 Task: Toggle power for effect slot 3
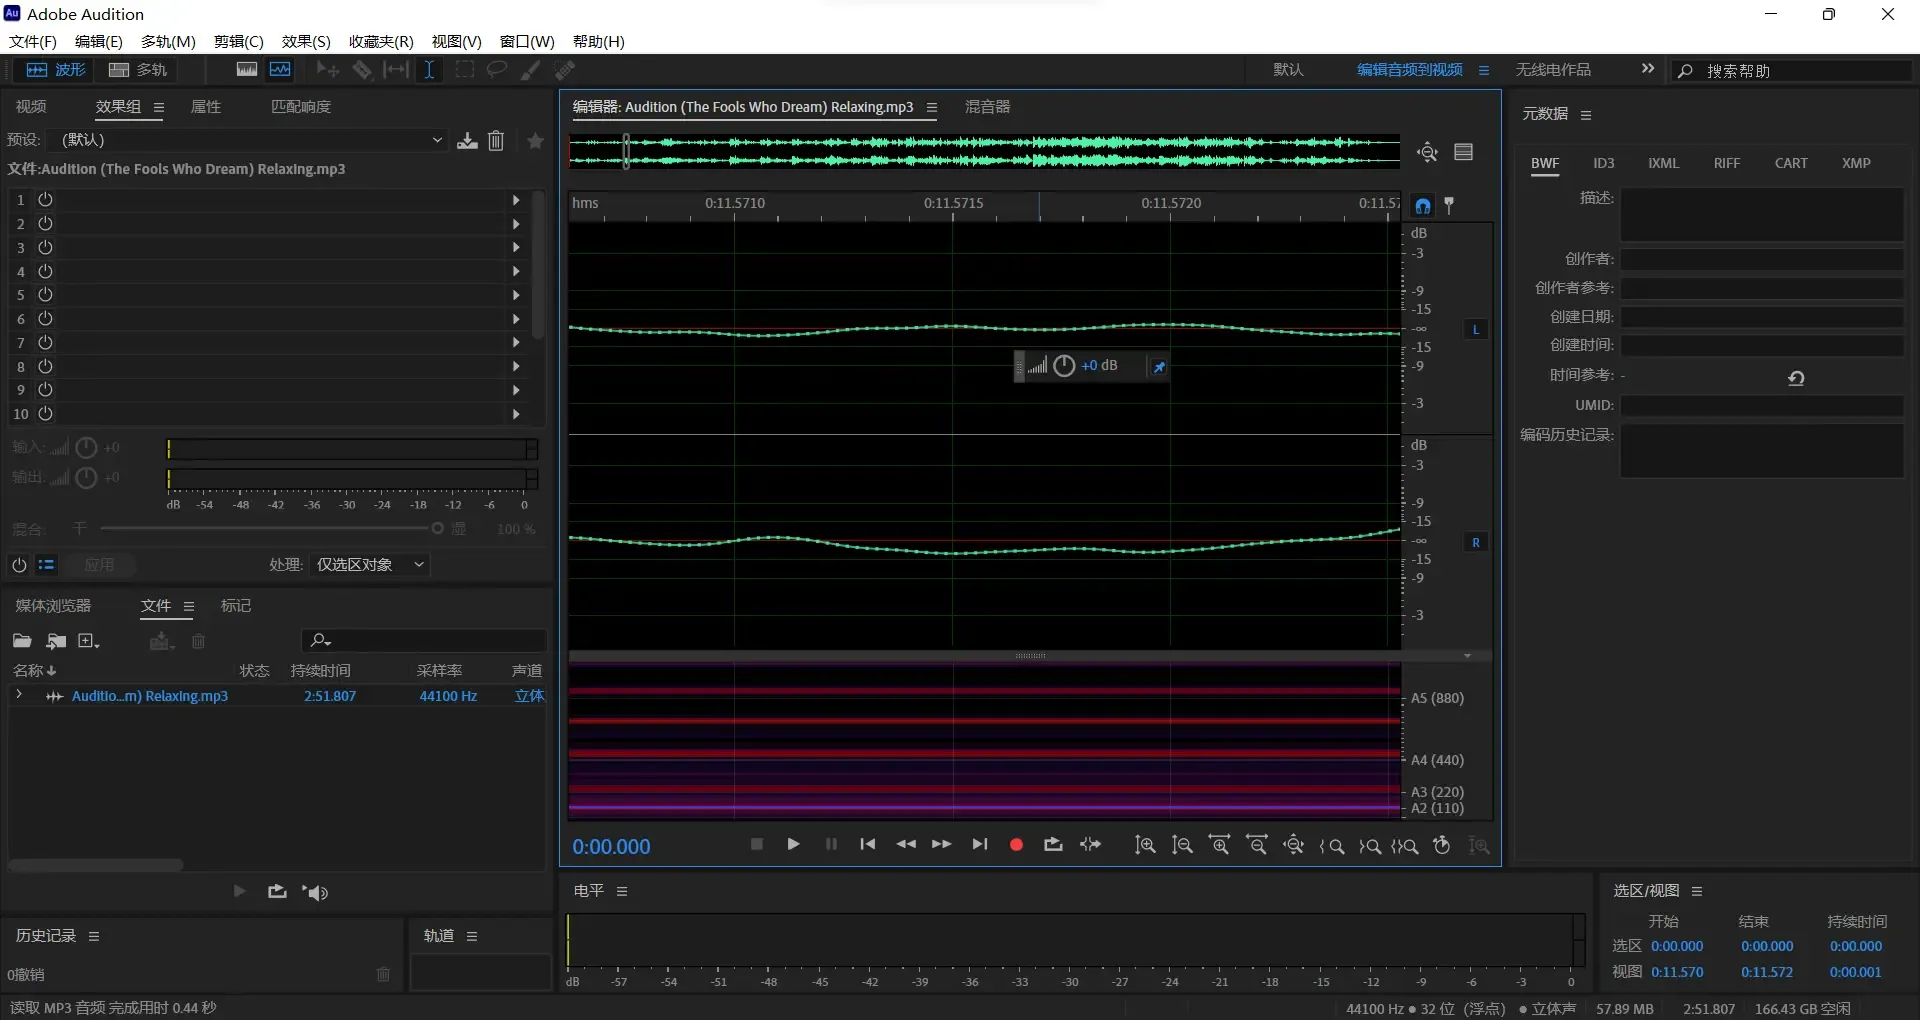click(x=45, y=247)
